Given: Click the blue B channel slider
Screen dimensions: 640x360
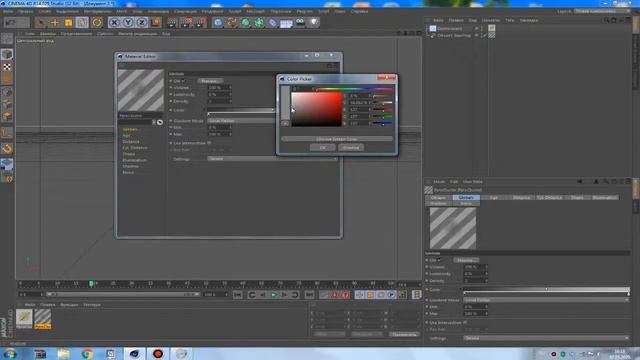Looking at the screenshot, I should [382, 123].
